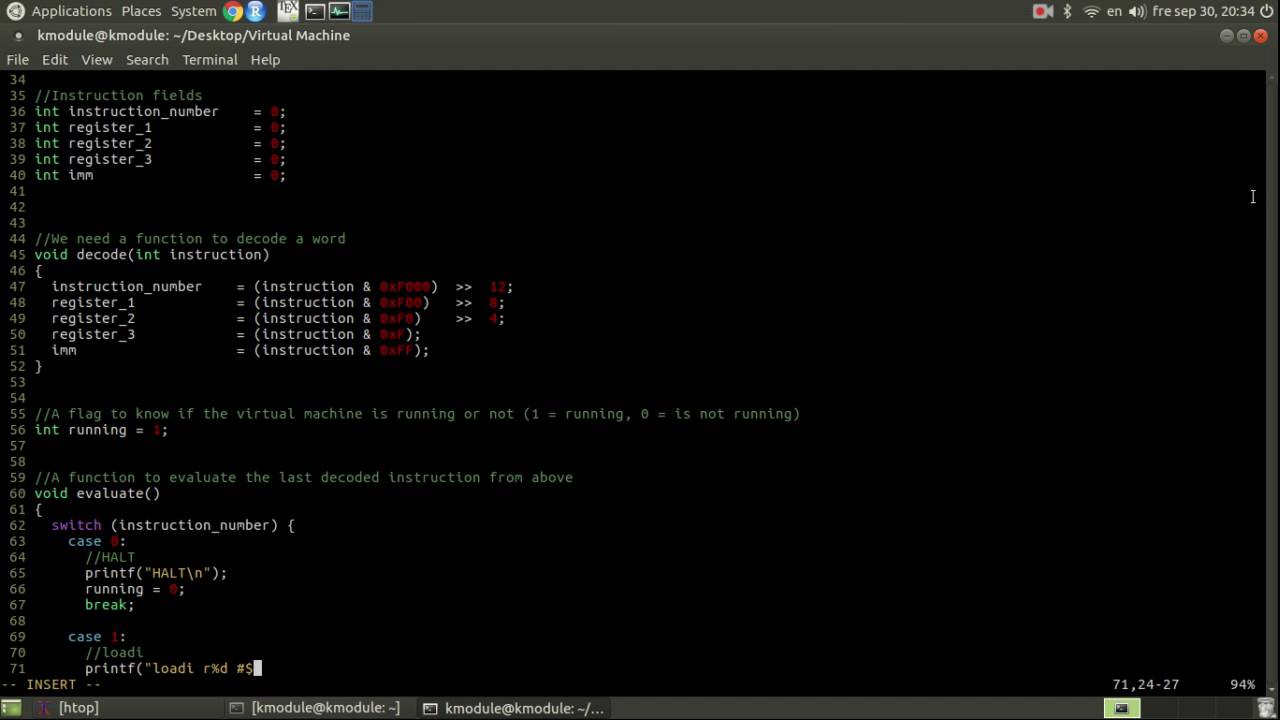The width and height of the screenshot is (1280, 720).
Task: Click the '94%' file position indicator
Action: tap(1242, 685)
